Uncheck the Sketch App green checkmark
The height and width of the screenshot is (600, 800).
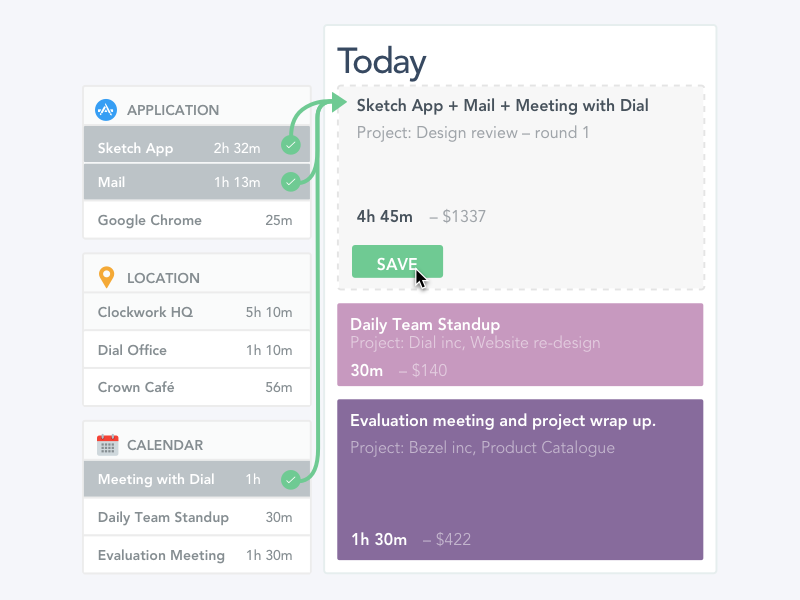(x=290, y=146)
